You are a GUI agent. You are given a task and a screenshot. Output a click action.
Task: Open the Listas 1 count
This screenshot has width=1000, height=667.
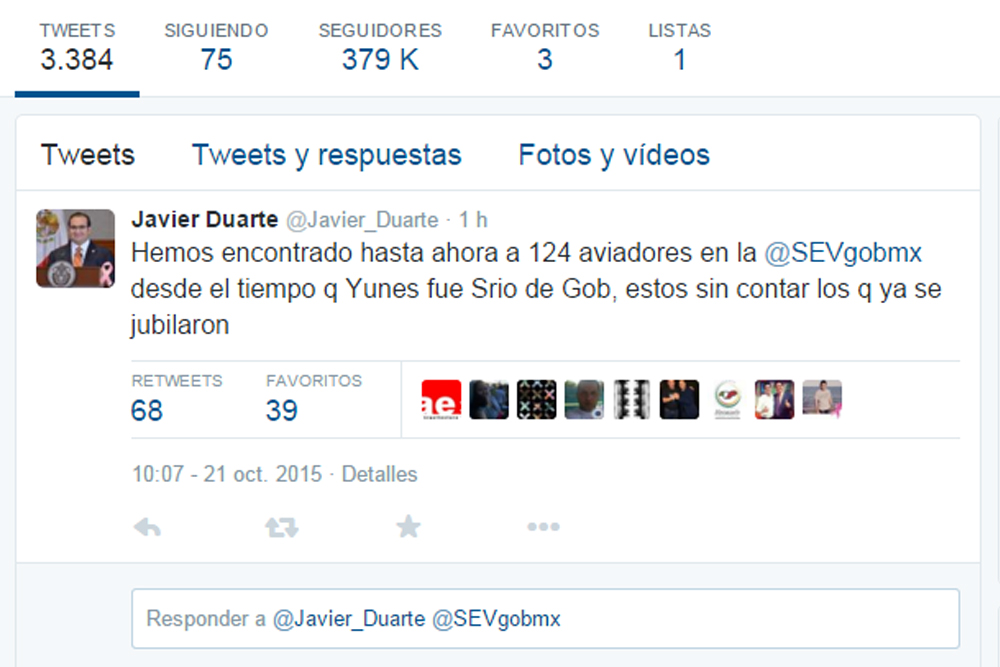click(x=679, y=48)
